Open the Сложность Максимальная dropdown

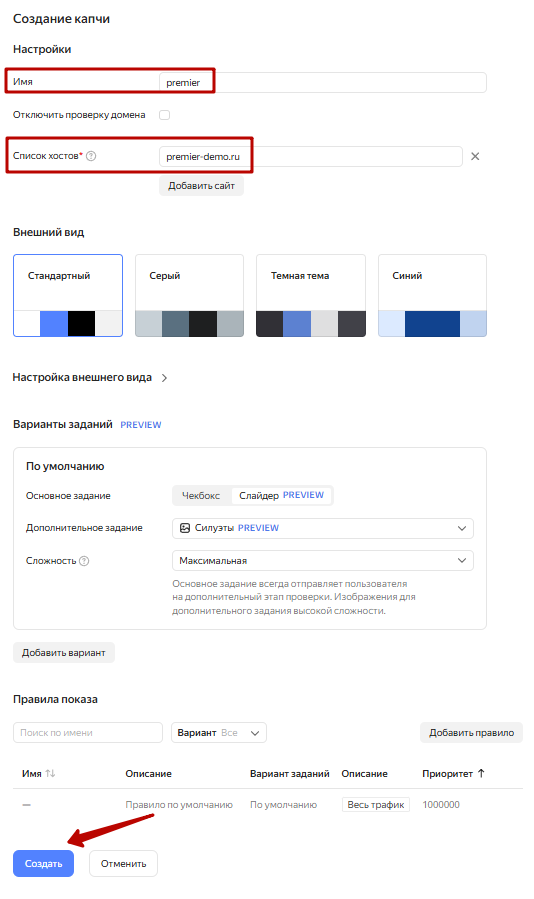pos(323,561)
